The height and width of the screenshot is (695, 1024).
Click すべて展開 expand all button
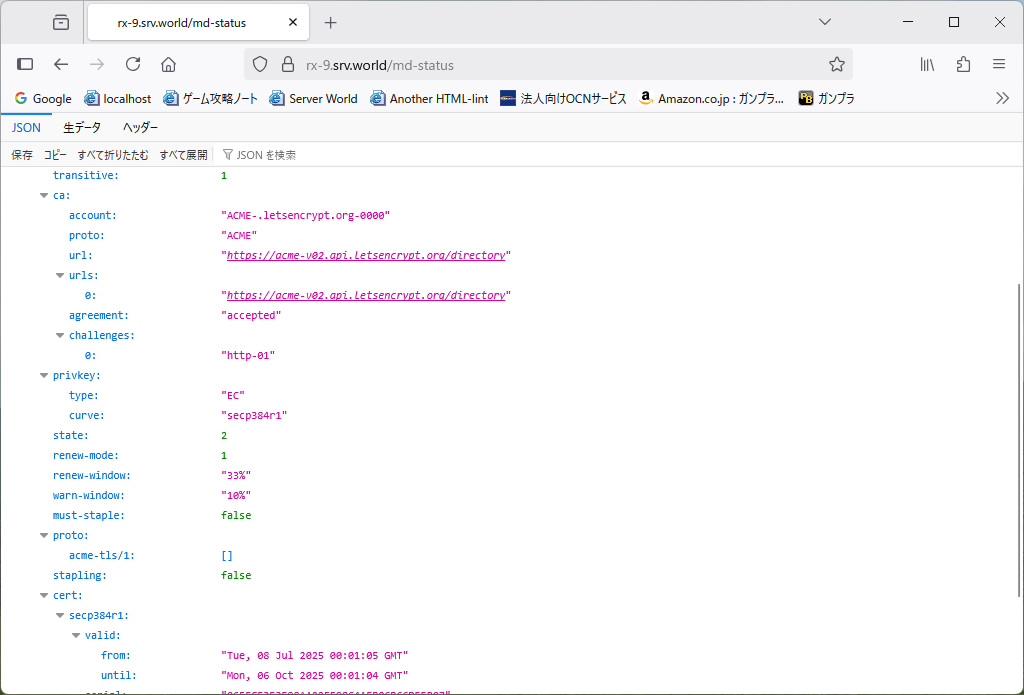pyautogui.click(x=183, y=155)
